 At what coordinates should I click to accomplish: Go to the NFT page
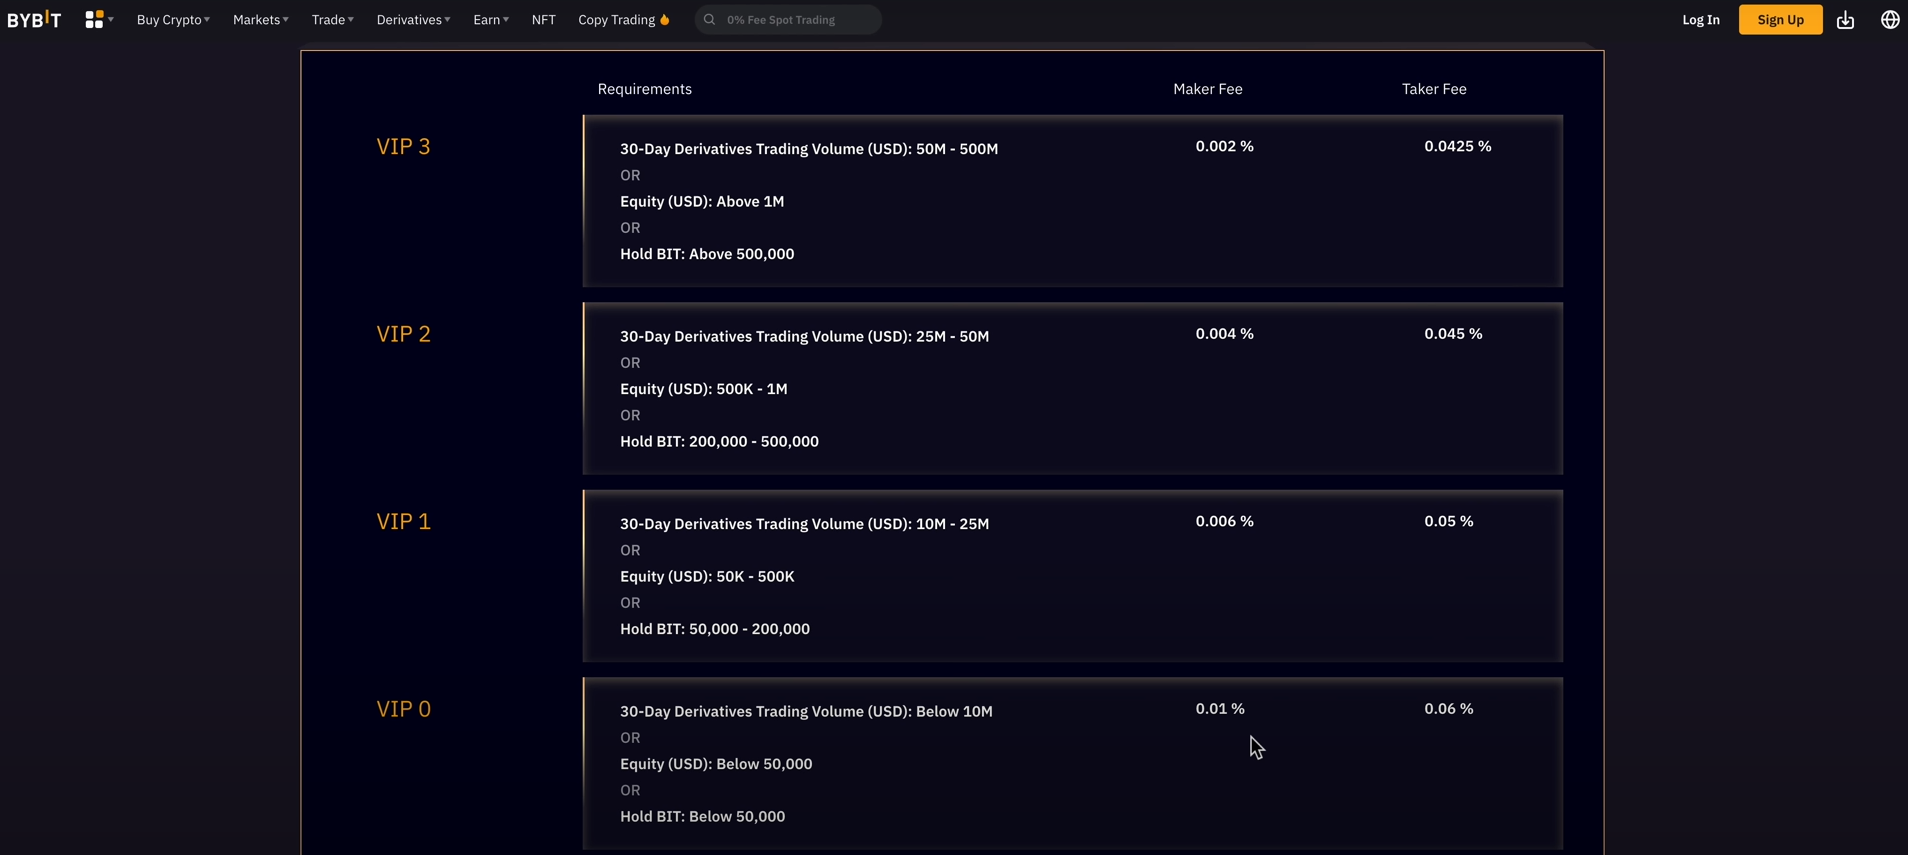point(543,20)
